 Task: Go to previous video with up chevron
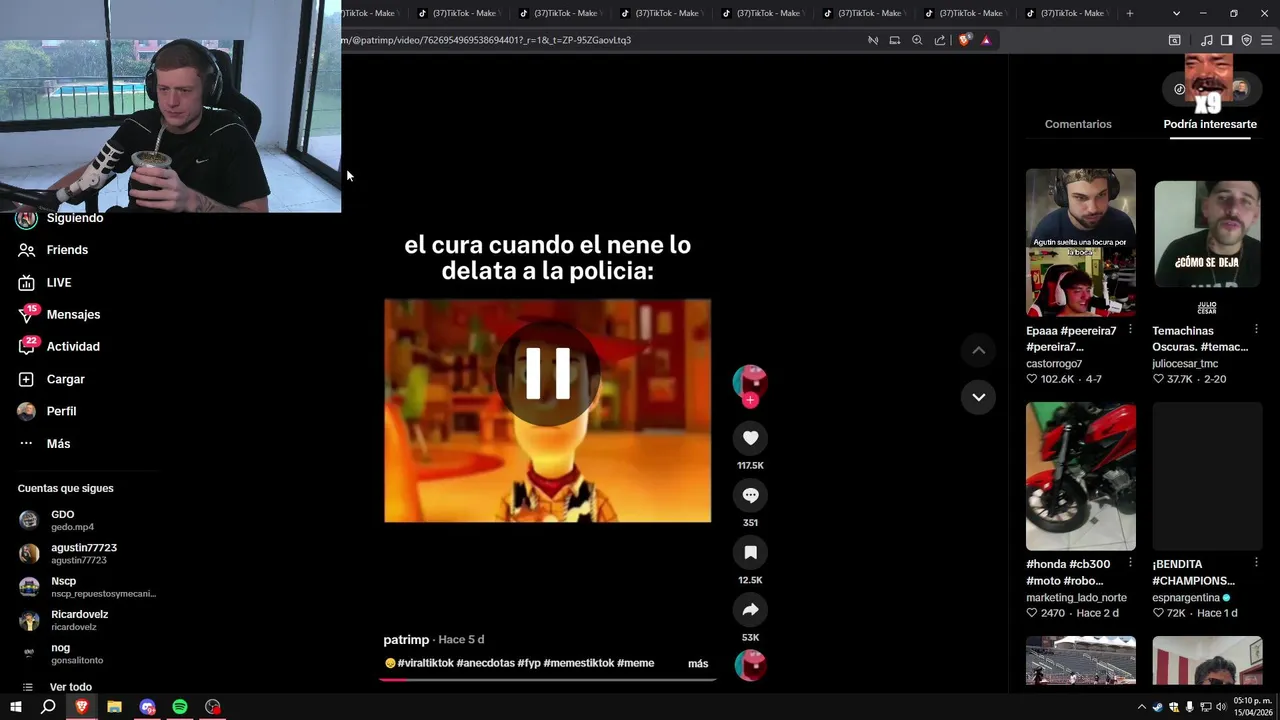coord(978,350)
